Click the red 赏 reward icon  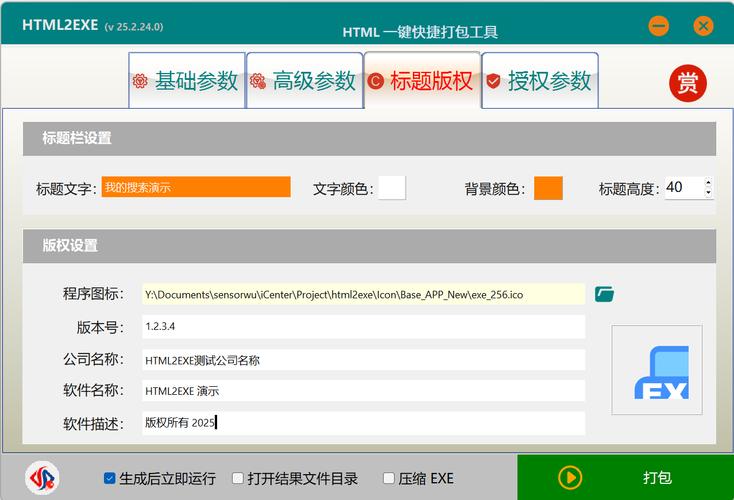point(687,84)
